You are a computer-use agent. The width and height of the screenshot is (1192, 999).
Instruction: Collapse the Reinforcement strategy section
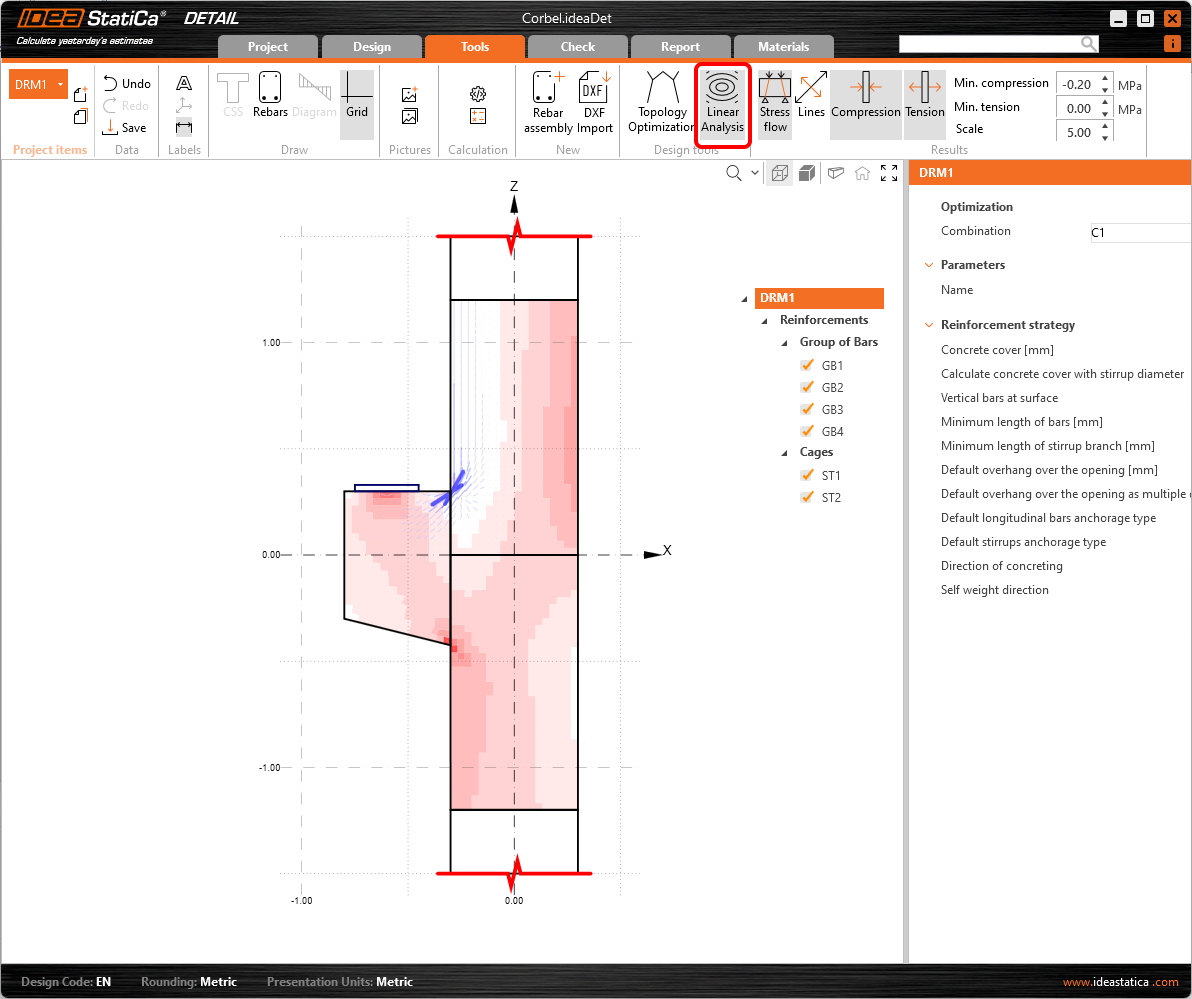point(928,324)
